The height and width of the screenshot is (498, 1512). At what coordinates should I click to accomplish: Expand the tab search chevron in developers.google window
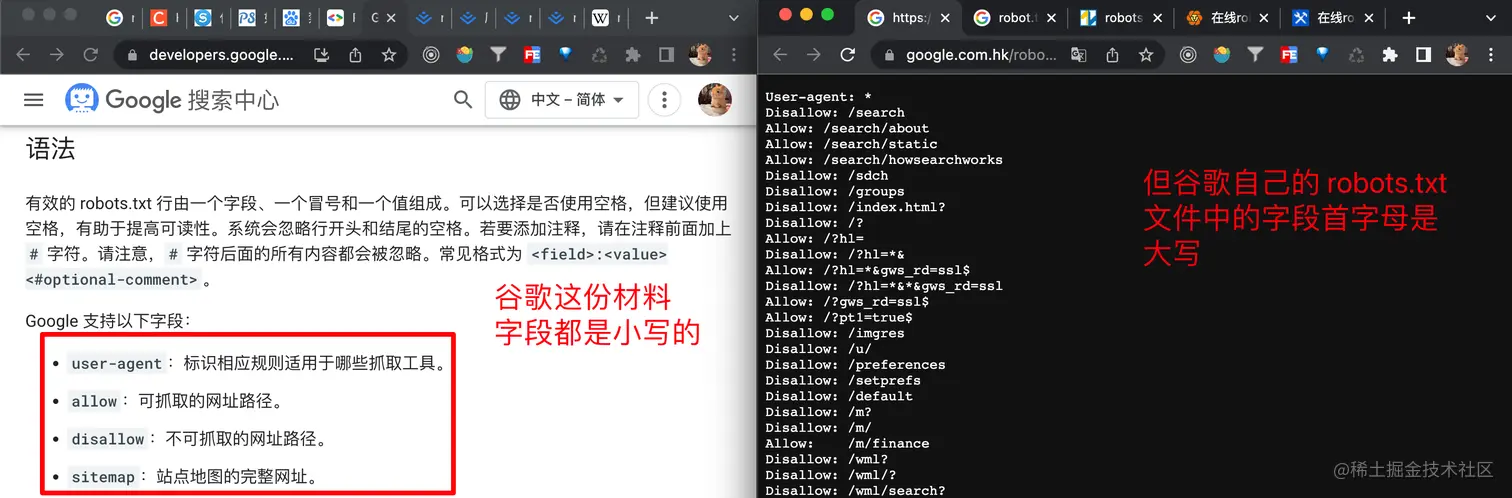(x=735, y=18)
